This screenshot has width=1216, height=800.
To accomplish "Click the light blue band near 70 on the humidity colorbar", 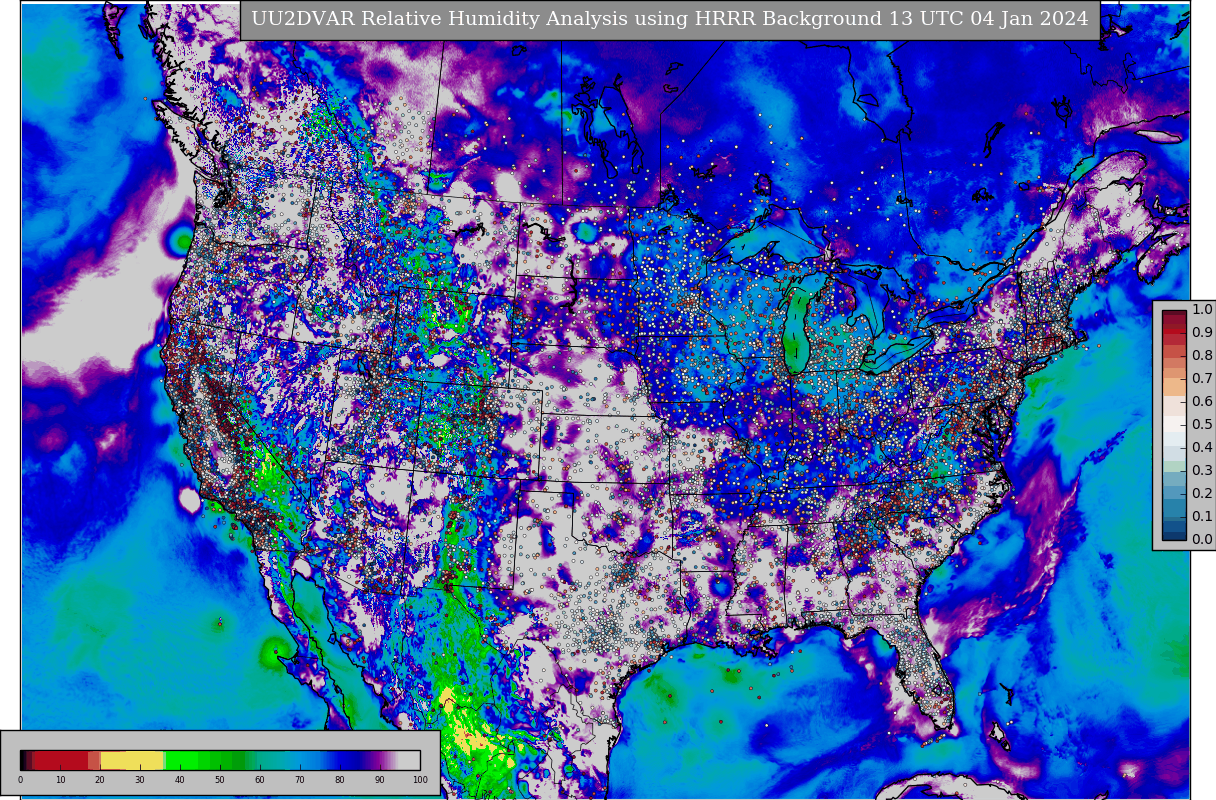I will pyautogui.click(x=303, y=760).
